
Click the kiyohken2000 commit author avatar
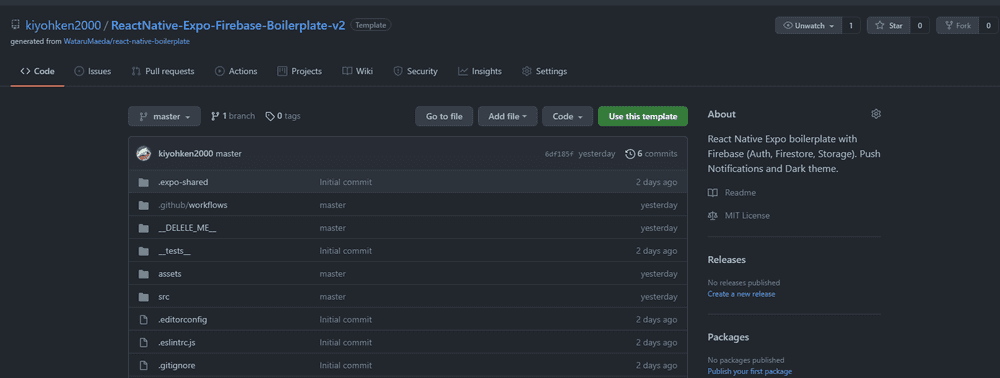[144, 154]
